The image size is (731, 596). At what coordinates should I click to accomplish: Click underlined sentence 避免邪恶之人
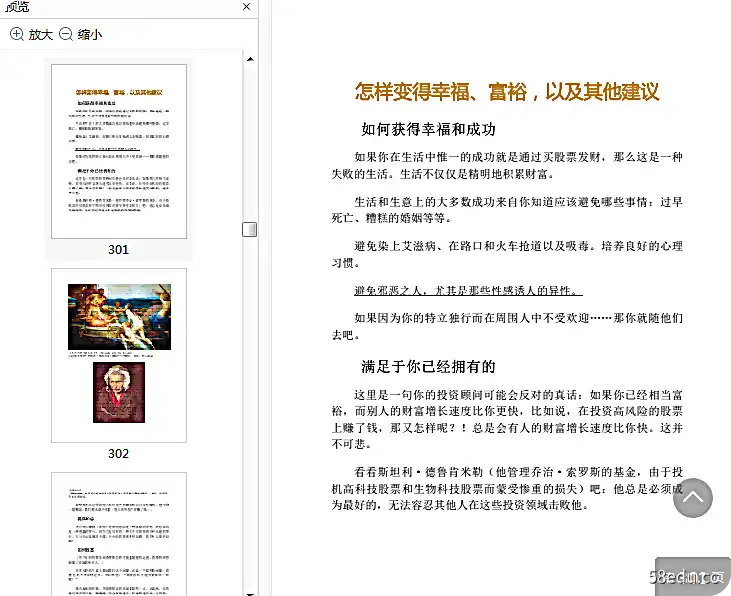click(468, 291)
